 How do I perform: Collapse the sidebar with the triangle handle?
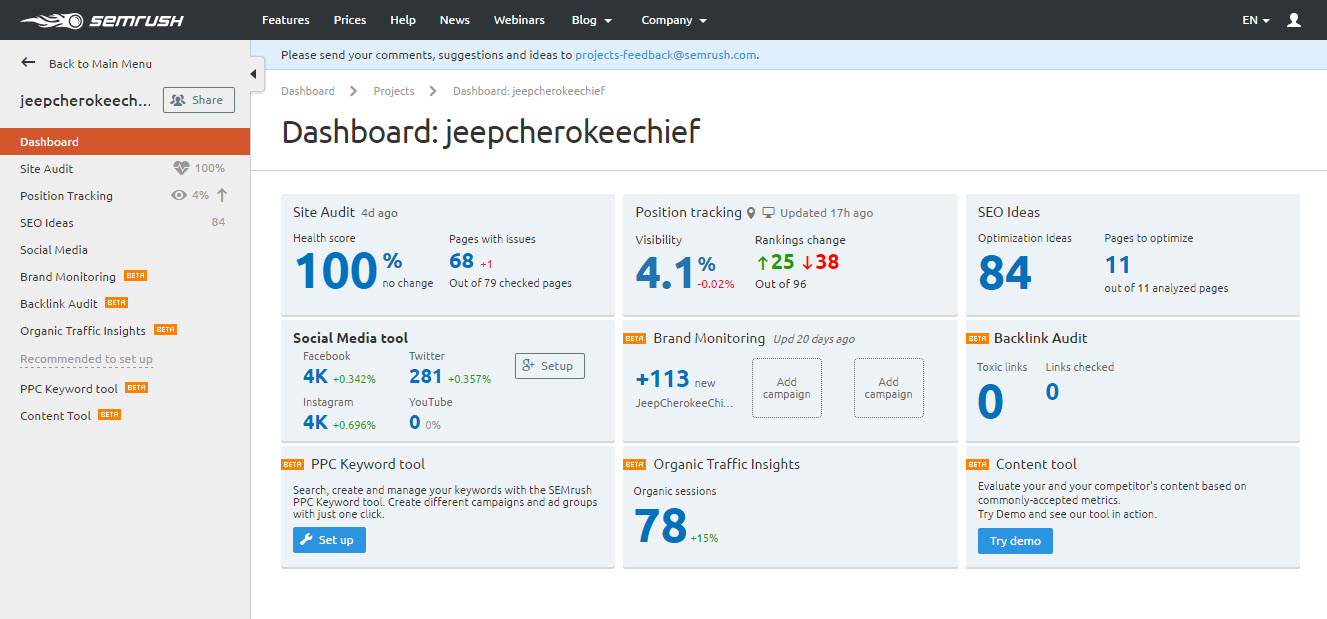(254, 74)
